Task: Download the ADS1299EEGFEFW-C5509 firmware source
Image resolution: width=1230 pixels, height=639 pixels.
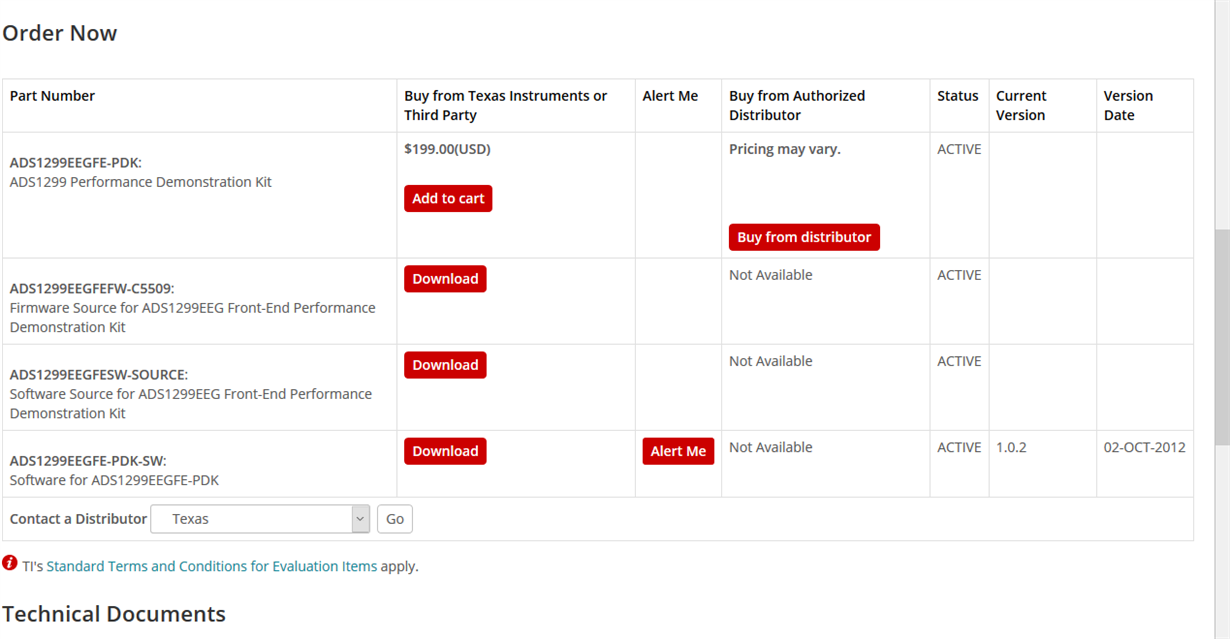Action: click(445, 279)
